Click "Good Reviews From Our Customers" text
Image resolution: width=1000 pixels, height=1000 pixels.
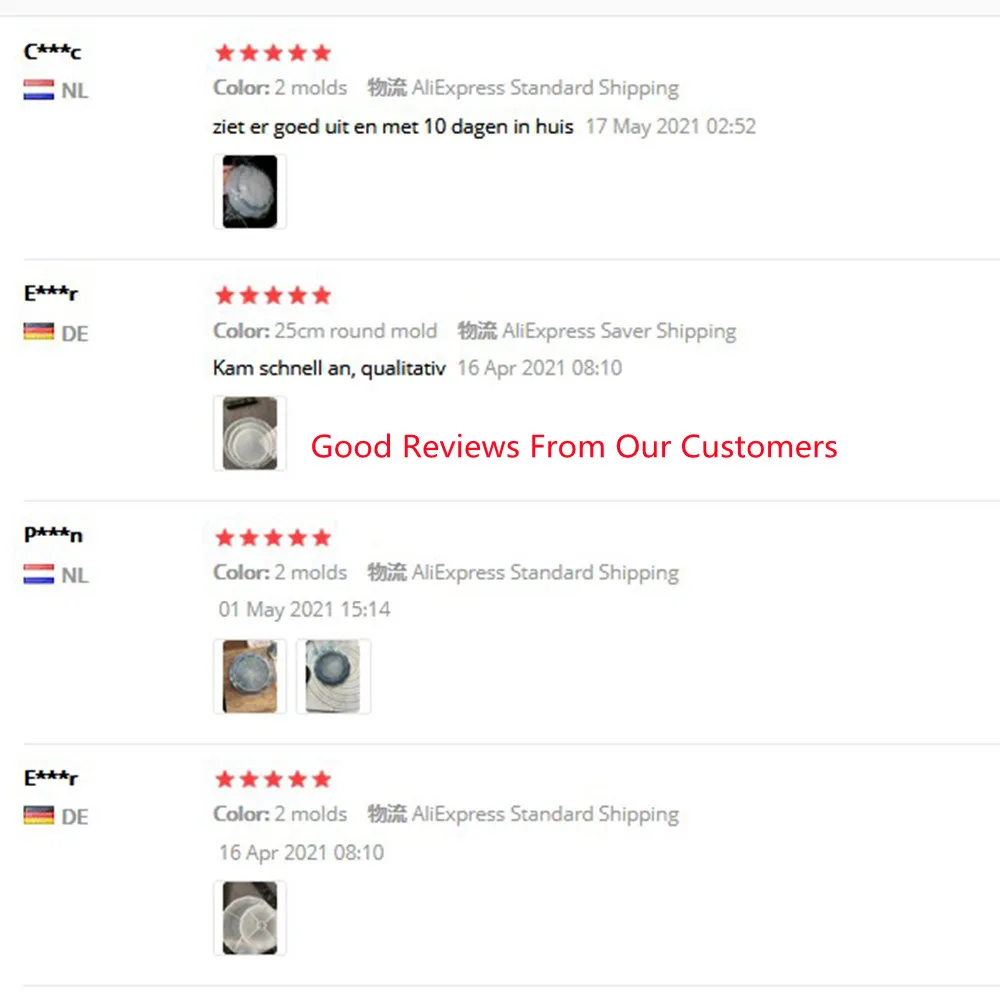[574, 446]
